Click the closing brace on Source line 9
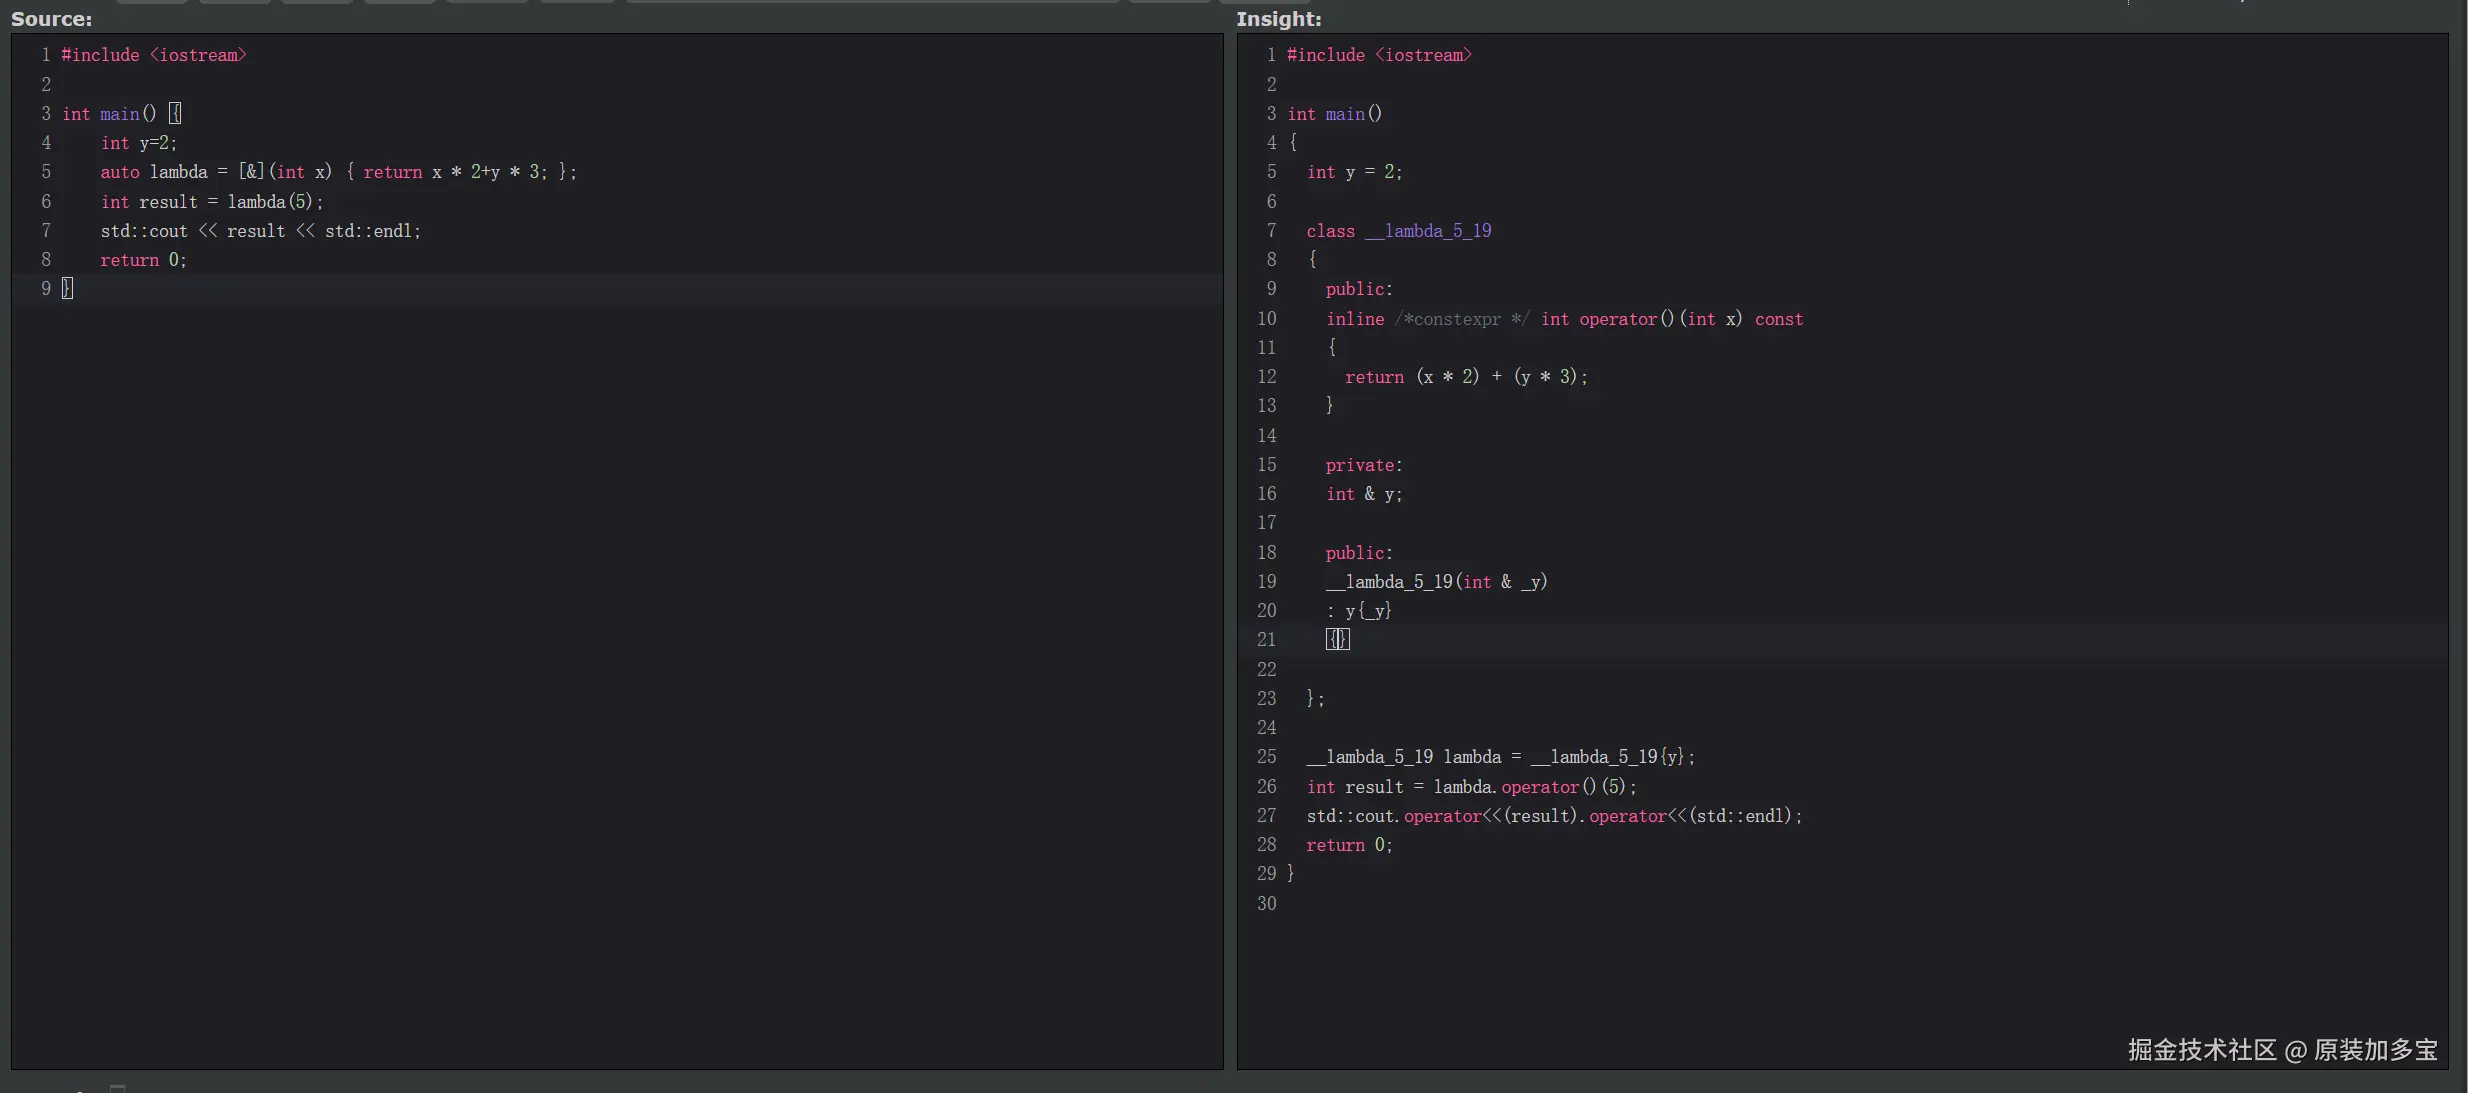 (x=67, y=289)
